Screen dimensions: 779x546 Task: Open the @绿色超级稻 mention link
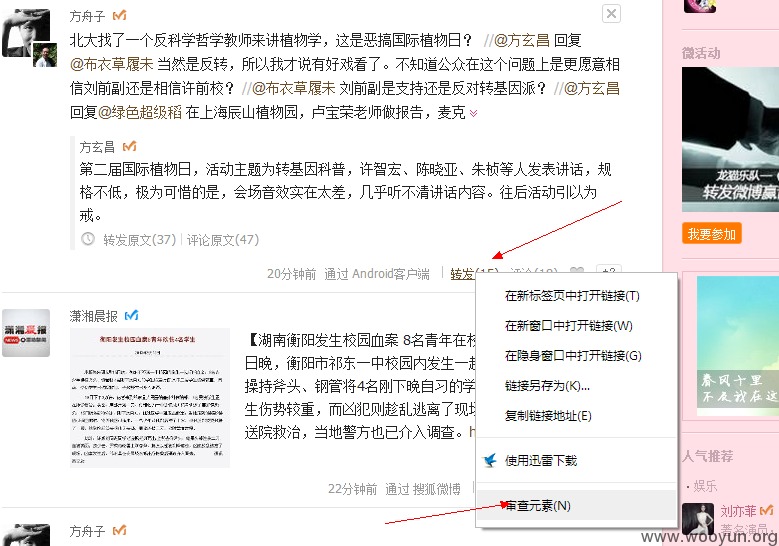pos(140,112)
